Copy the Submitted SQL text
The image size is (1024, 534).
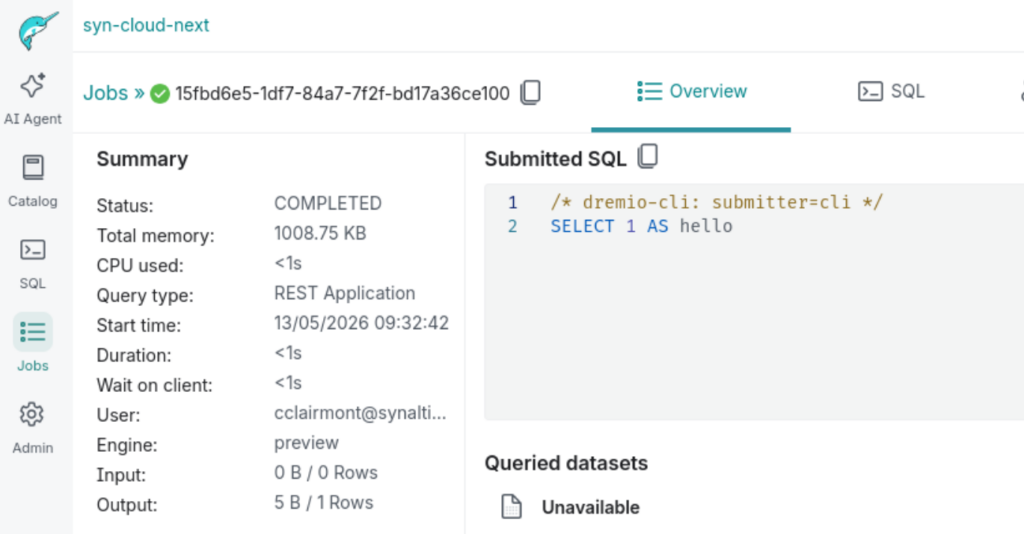click(x=647, y=157)
